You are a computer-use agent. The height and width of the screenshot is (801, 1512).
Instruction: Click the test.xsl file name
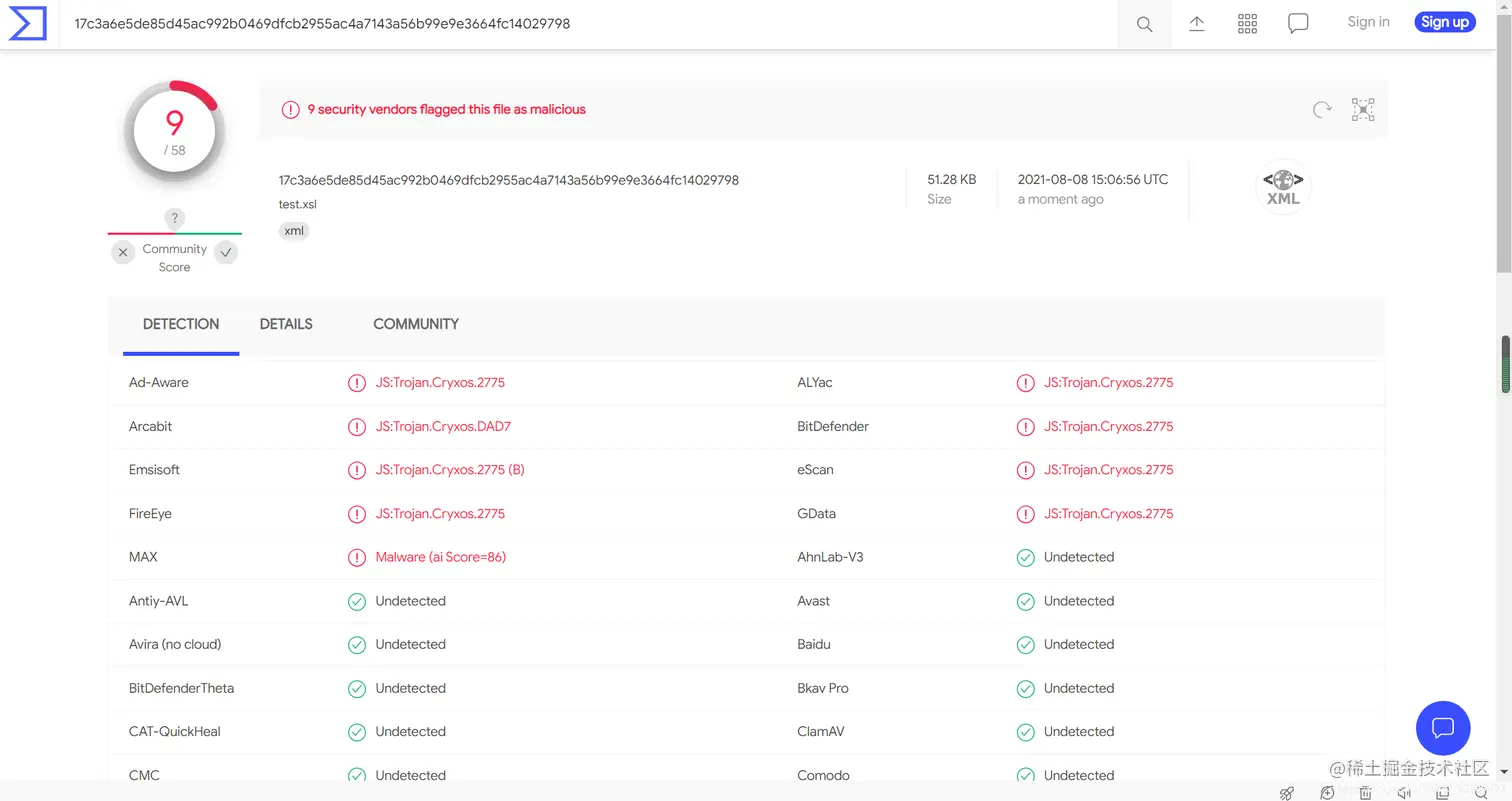[298, 204]
